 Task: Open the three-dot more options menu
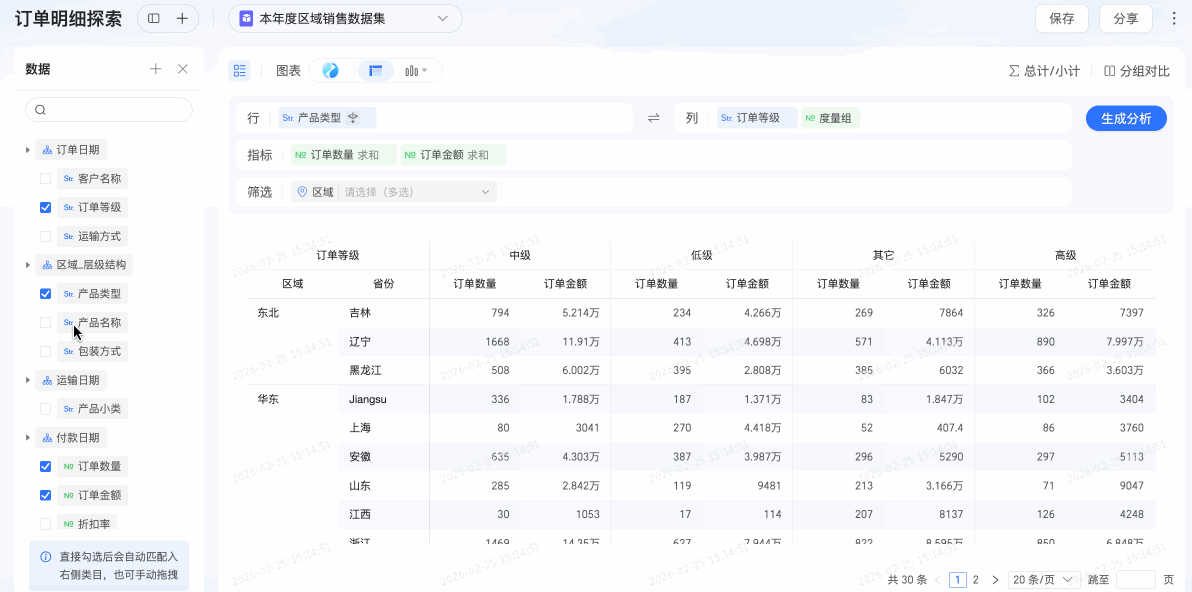pos(1175,19)
